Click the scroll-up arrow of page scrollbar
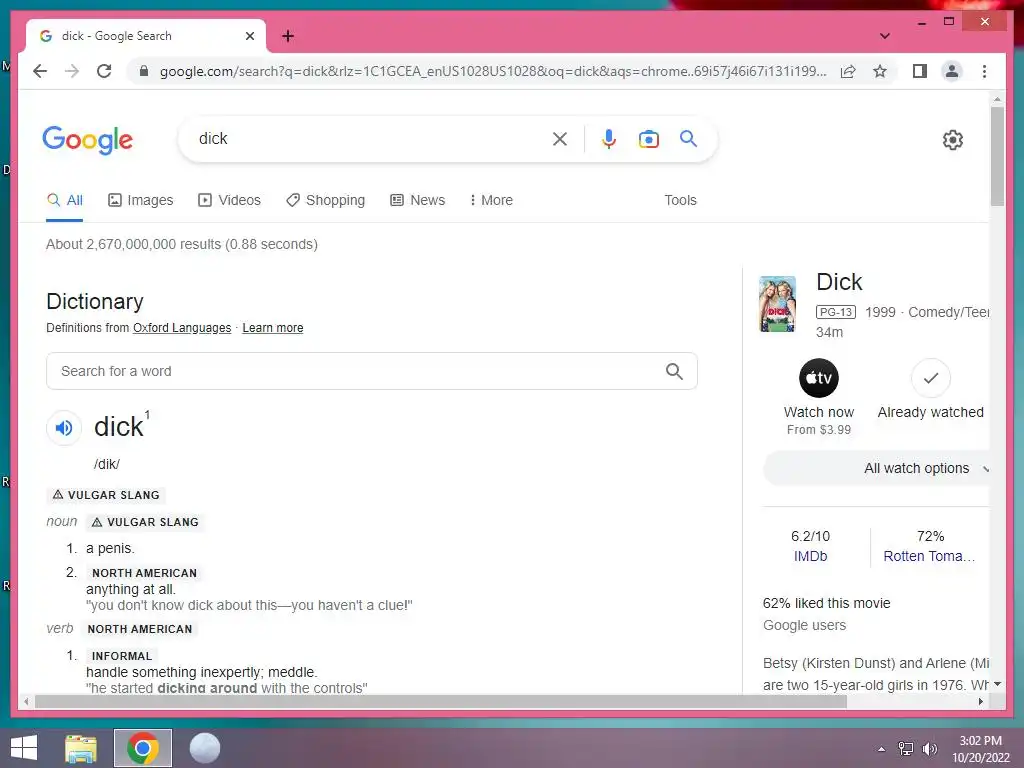 [x=997, y=99]
